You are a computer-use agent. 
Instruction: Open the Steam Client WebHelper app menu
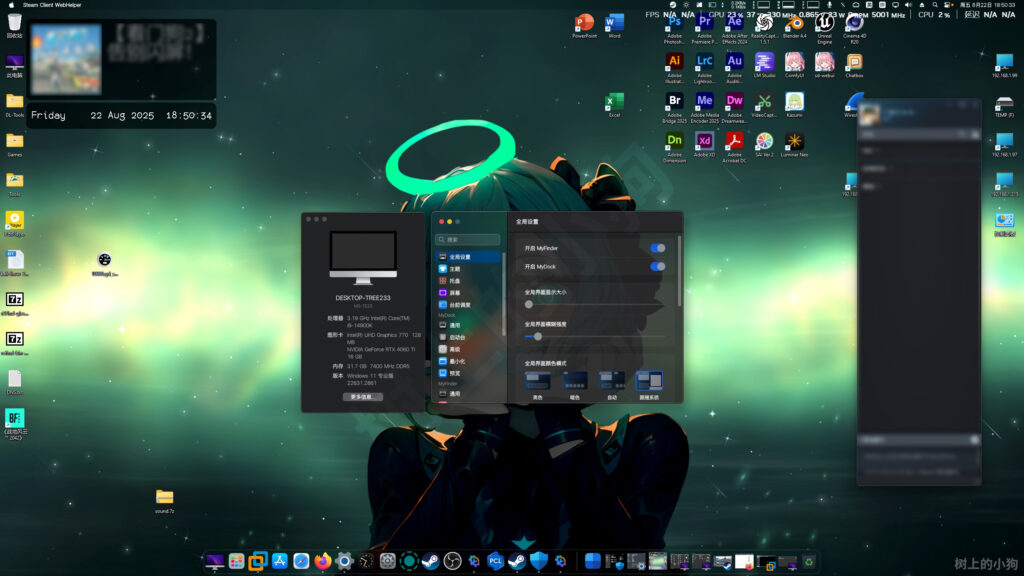[x=52, y=5]
